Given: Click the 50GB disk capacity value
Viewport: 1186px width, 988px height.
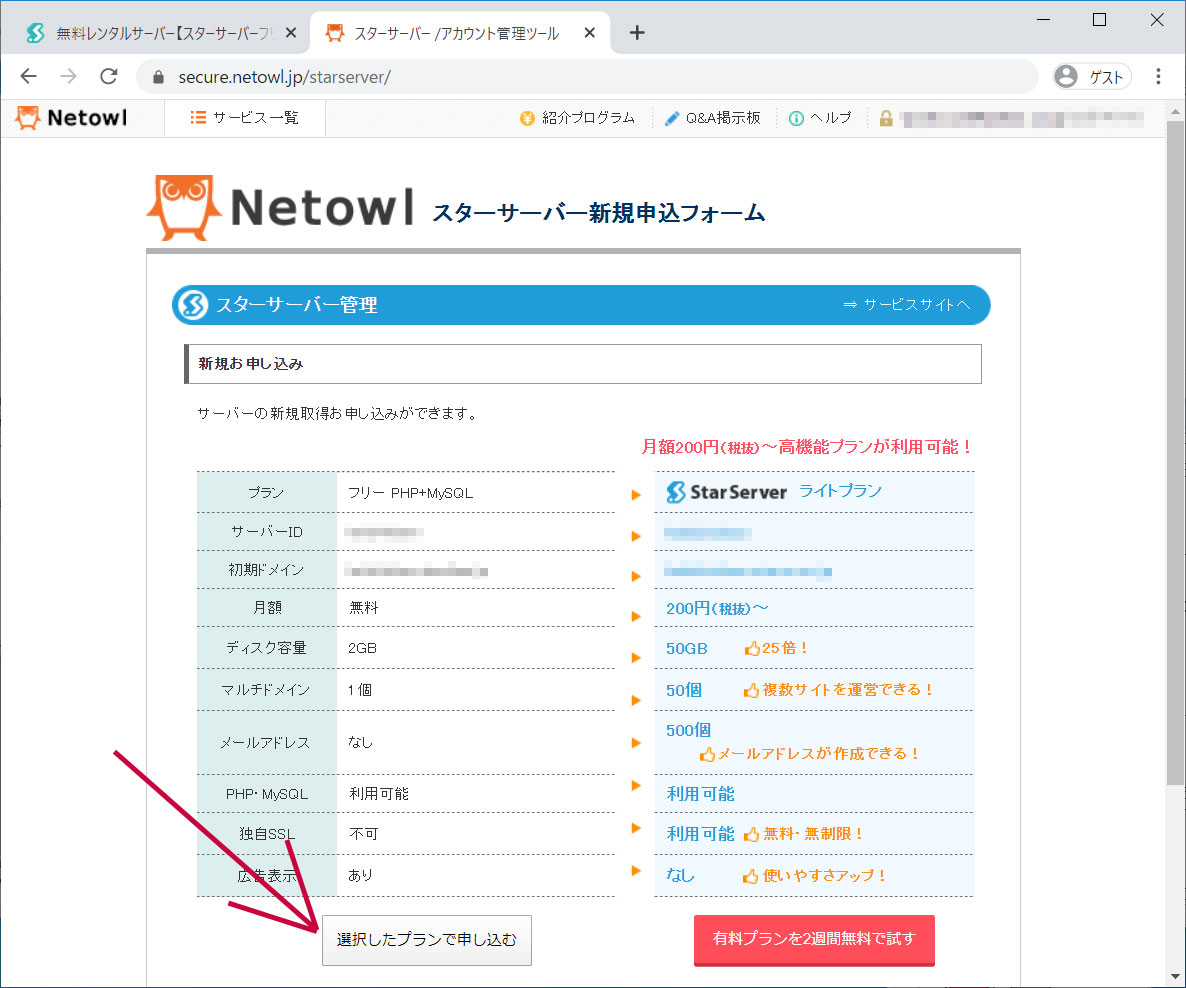Looking at the screenshot, I should tap(686, 648).
